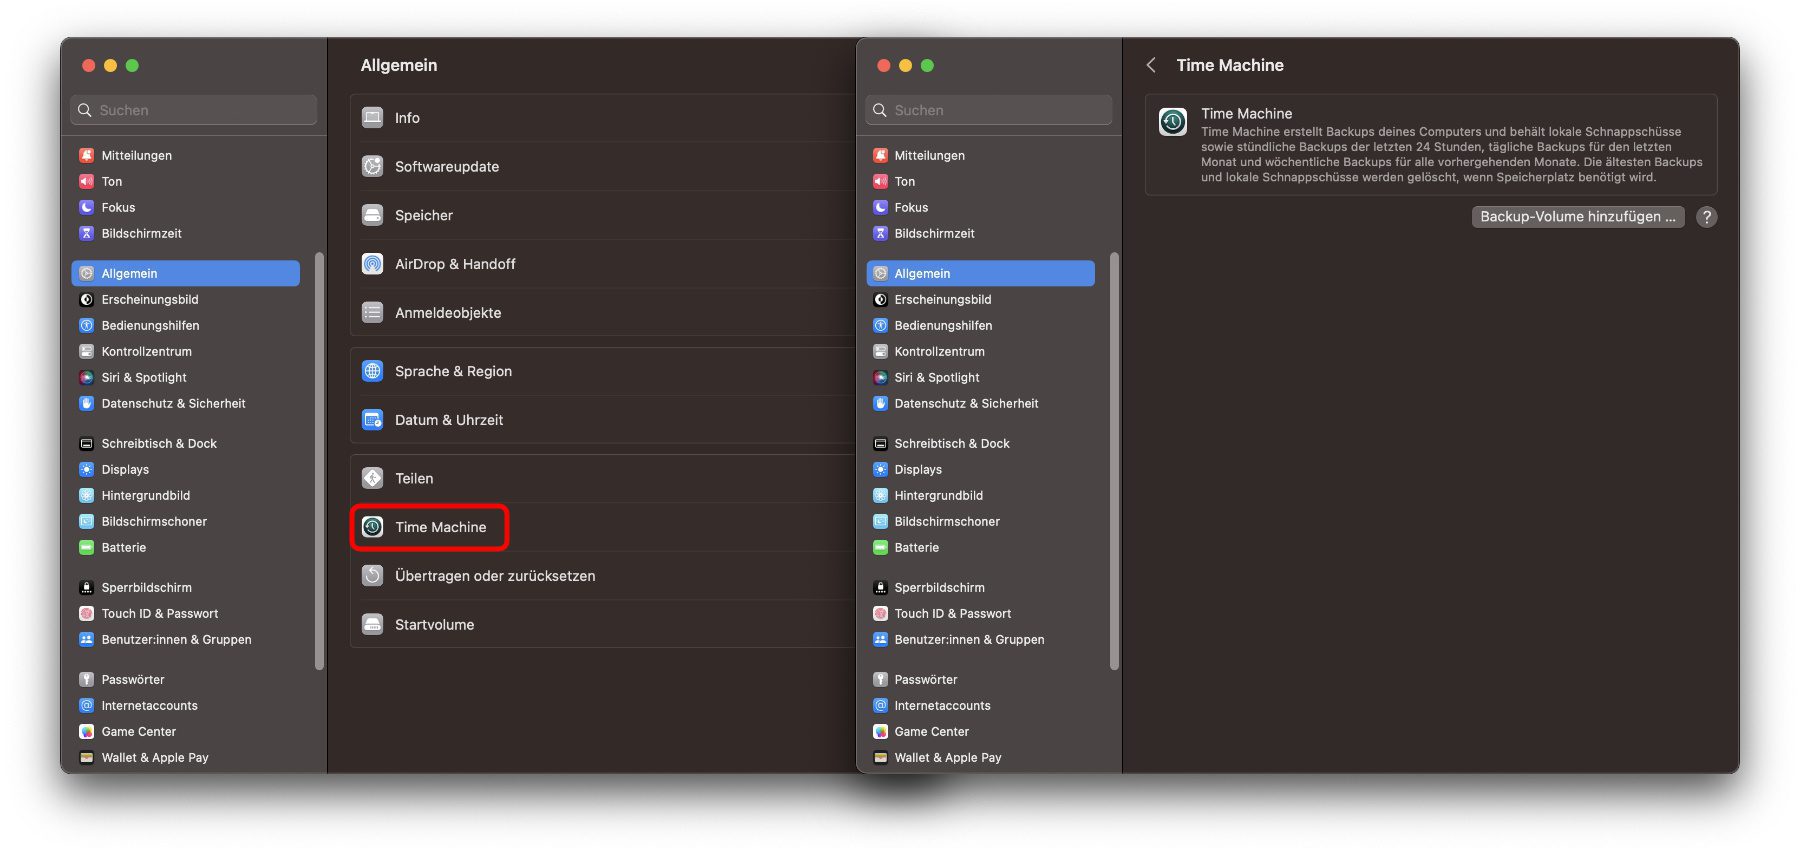
Task: Click the Startvolume disk icon
Action: [372, 624]
